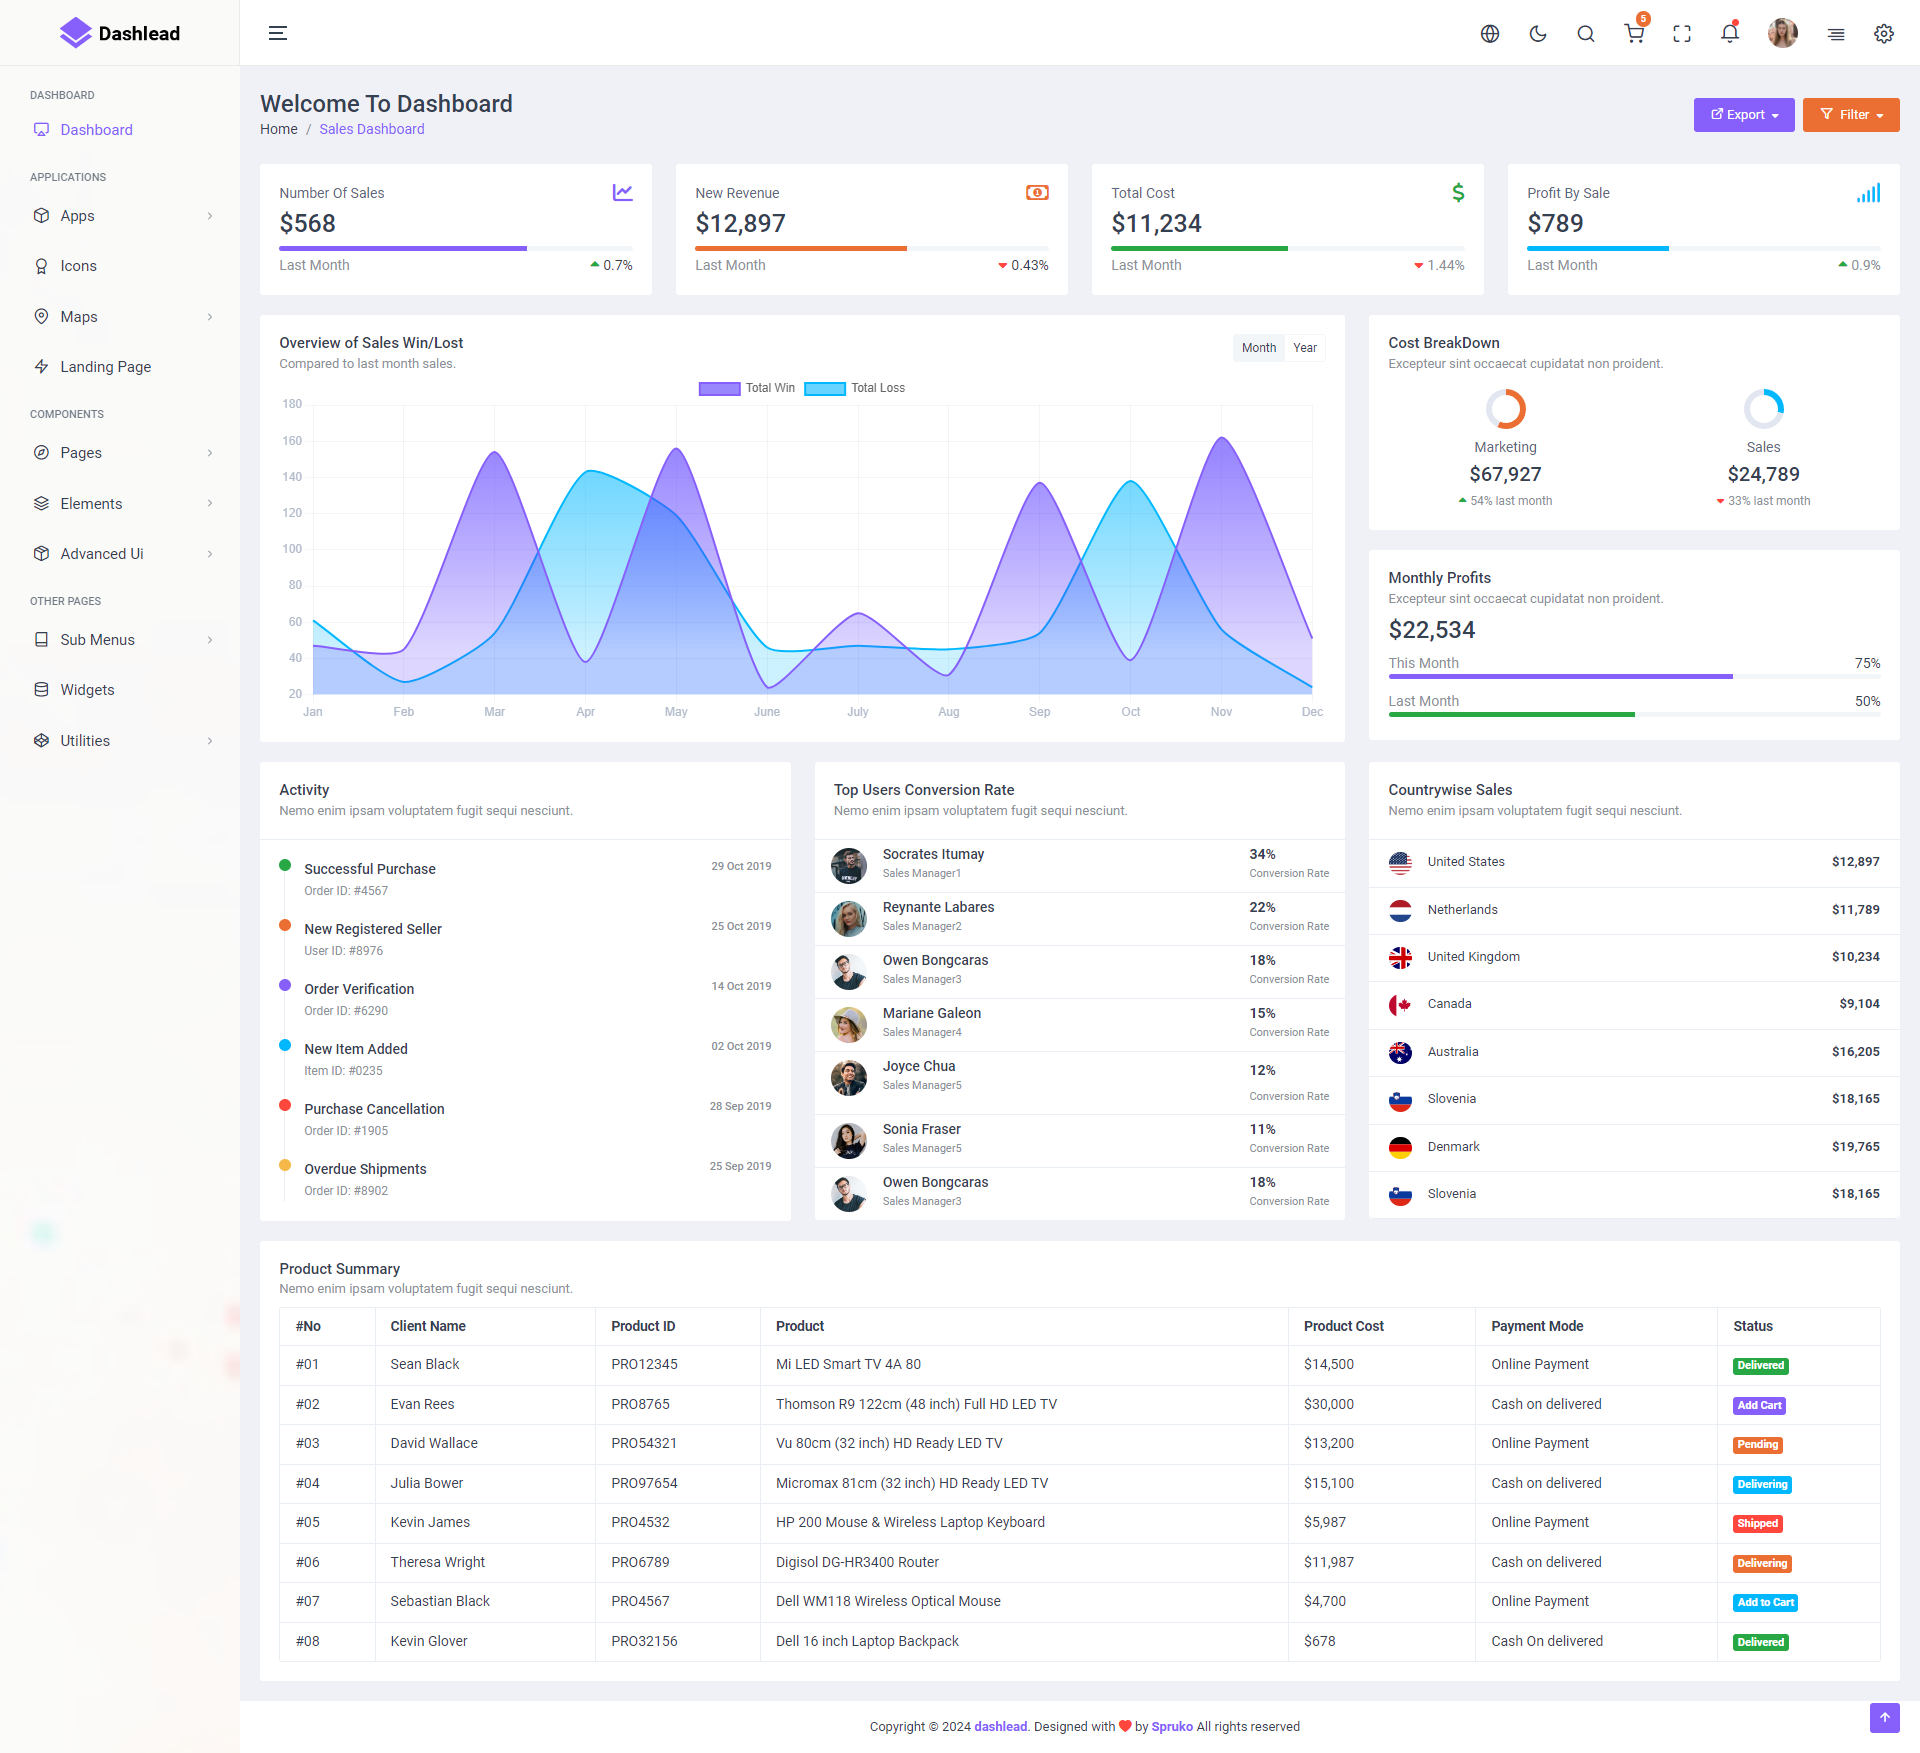Click the Sales Dashboard breadcrumb link
1920x1753 pixels.
[371, 129]
